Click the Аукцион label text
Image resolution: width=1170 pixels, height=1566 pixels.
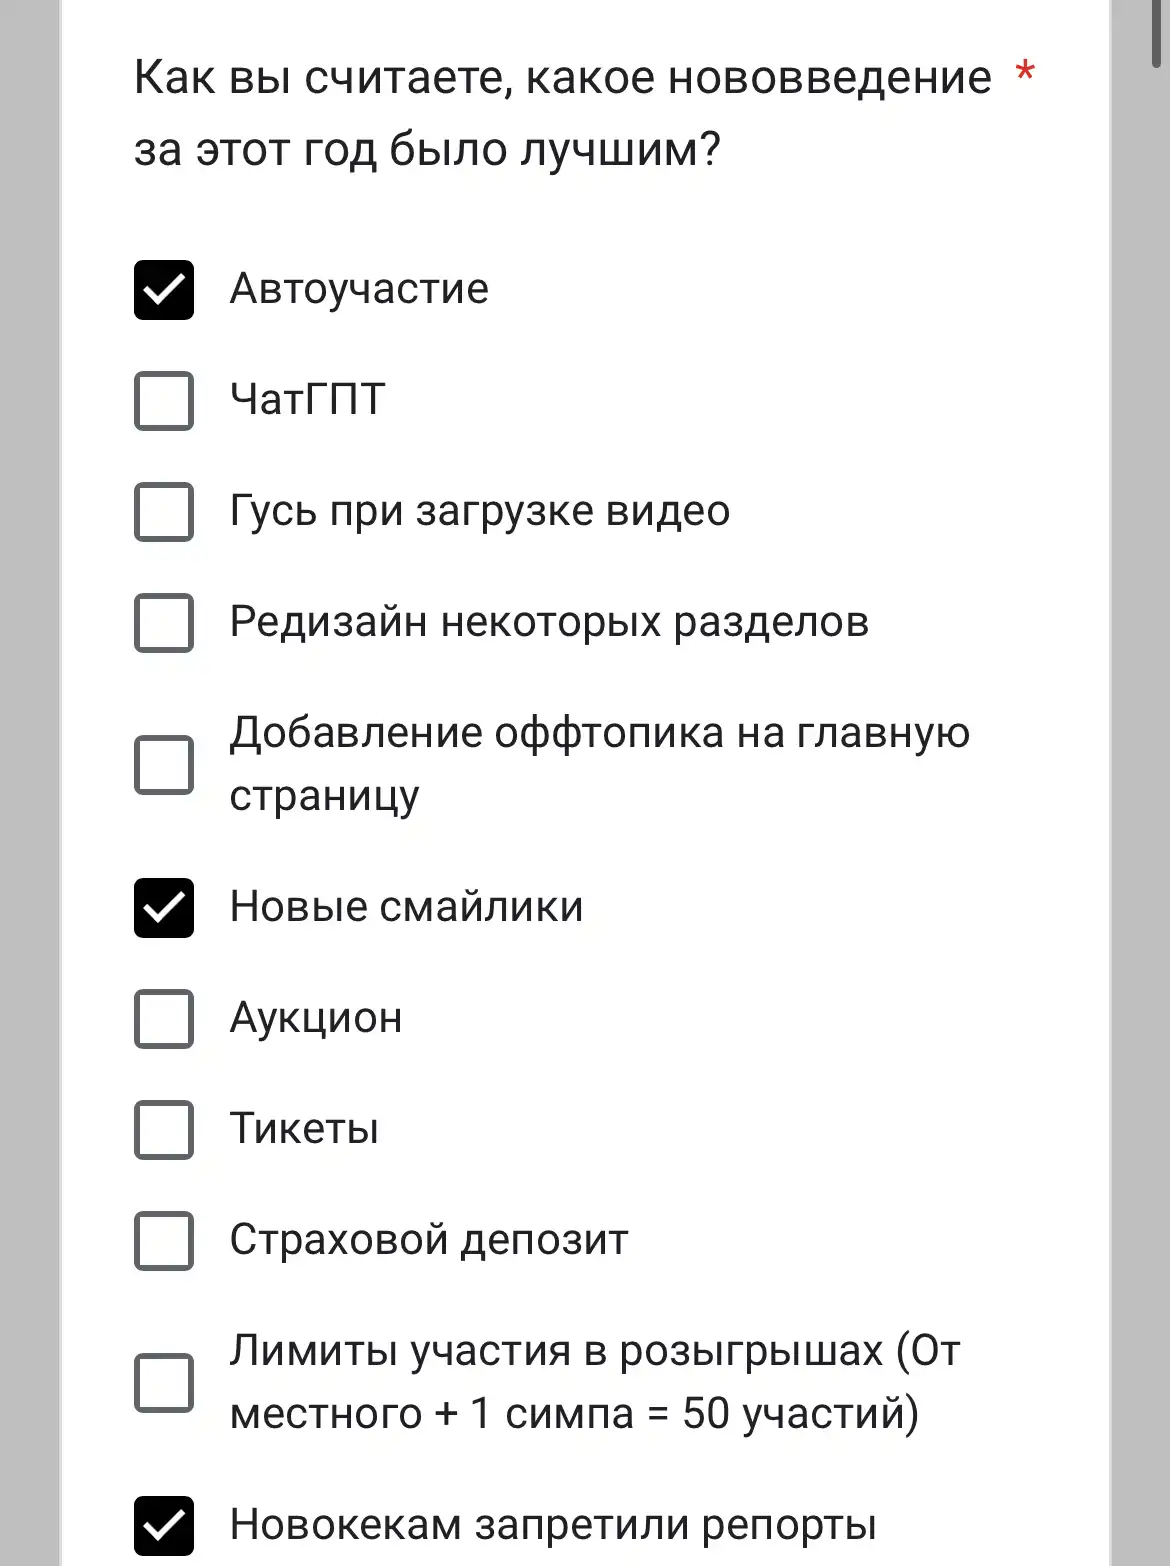click(x=316, y=1019)
